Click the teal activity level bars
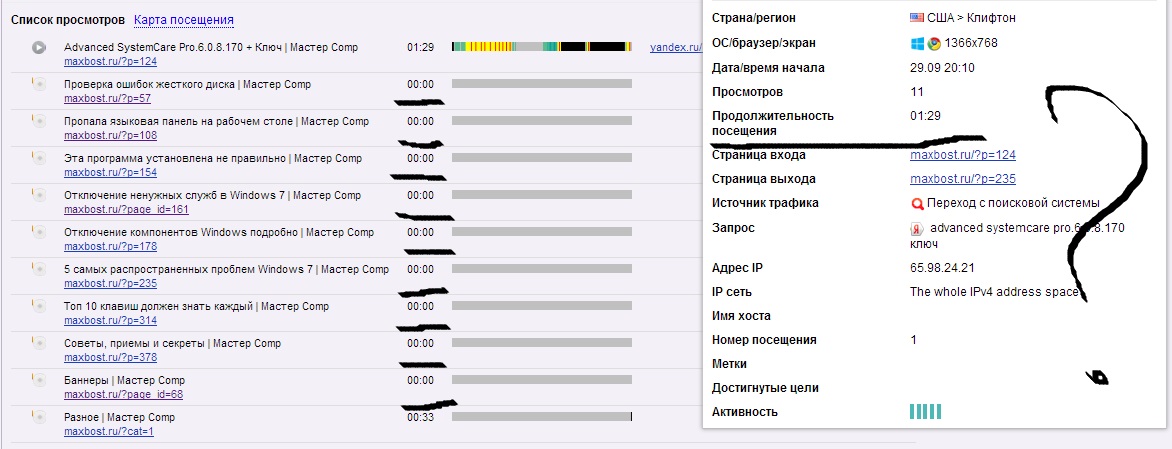This screenshot has width=1172, height=449. point(925,411)
